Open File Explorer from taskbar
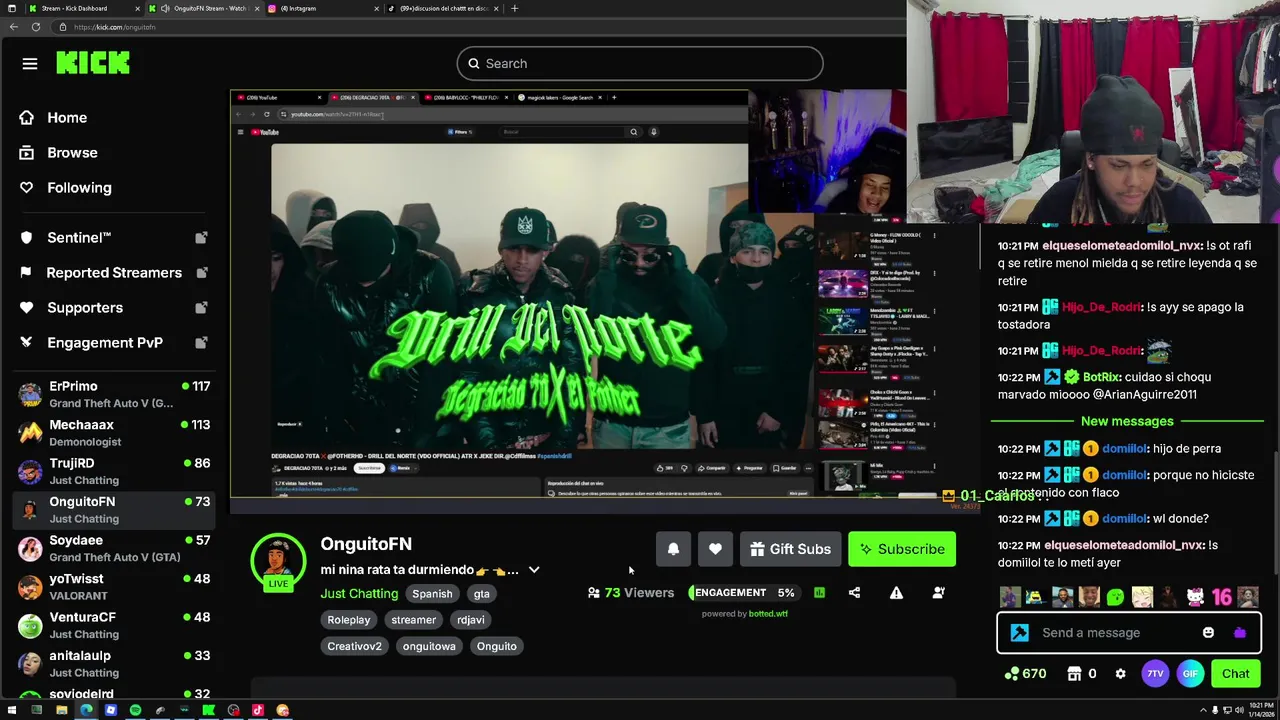The width and height of the screenshot is (1280, 720). point(61,710)
